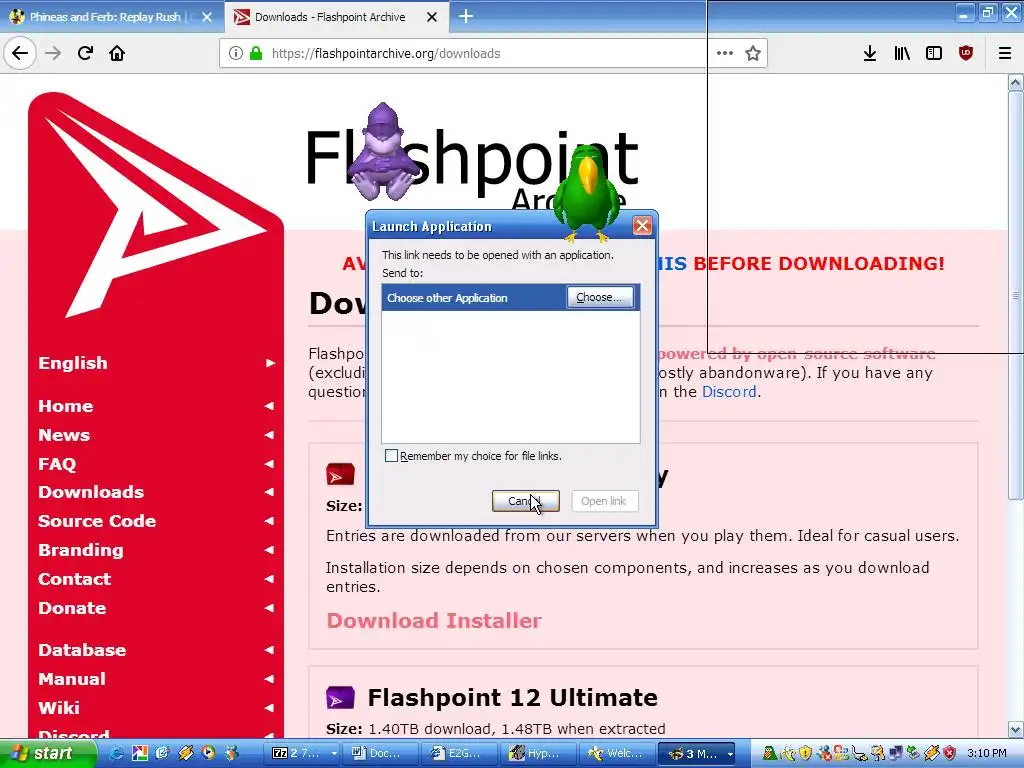1024x768 pixels.
Task: Click the green padlock security icon
Action: (x=256, y=53)
